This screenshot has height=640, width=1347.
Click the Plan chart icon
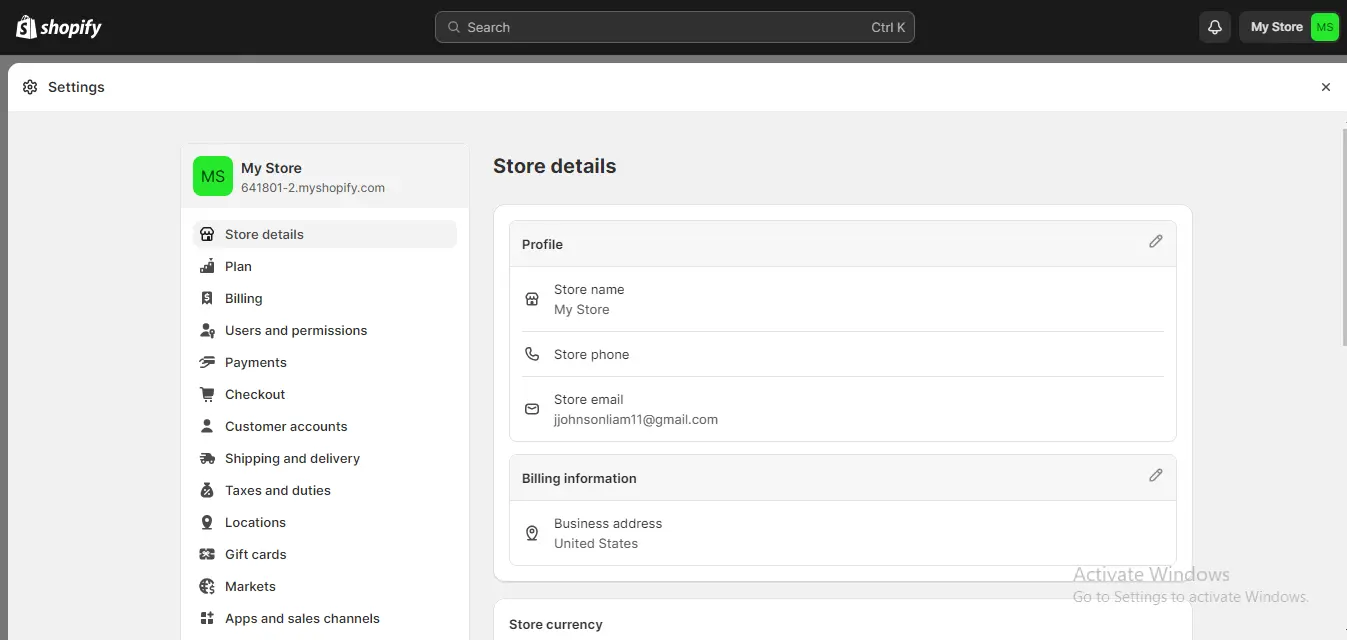[x=207, y=266]
